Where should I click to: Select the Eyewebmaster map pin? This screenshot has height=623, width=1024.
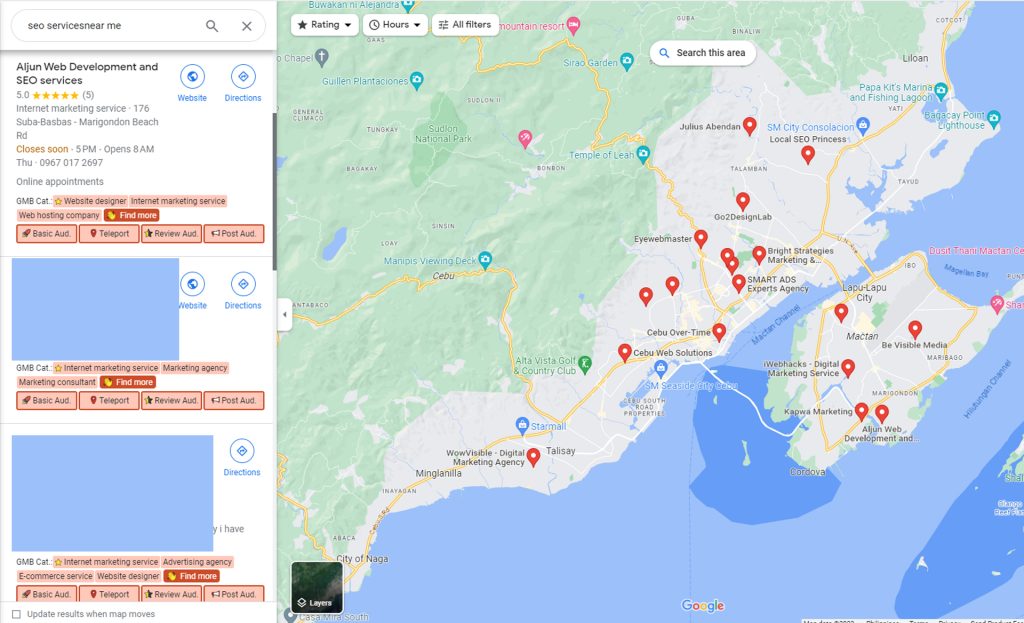tap(701, 238)
